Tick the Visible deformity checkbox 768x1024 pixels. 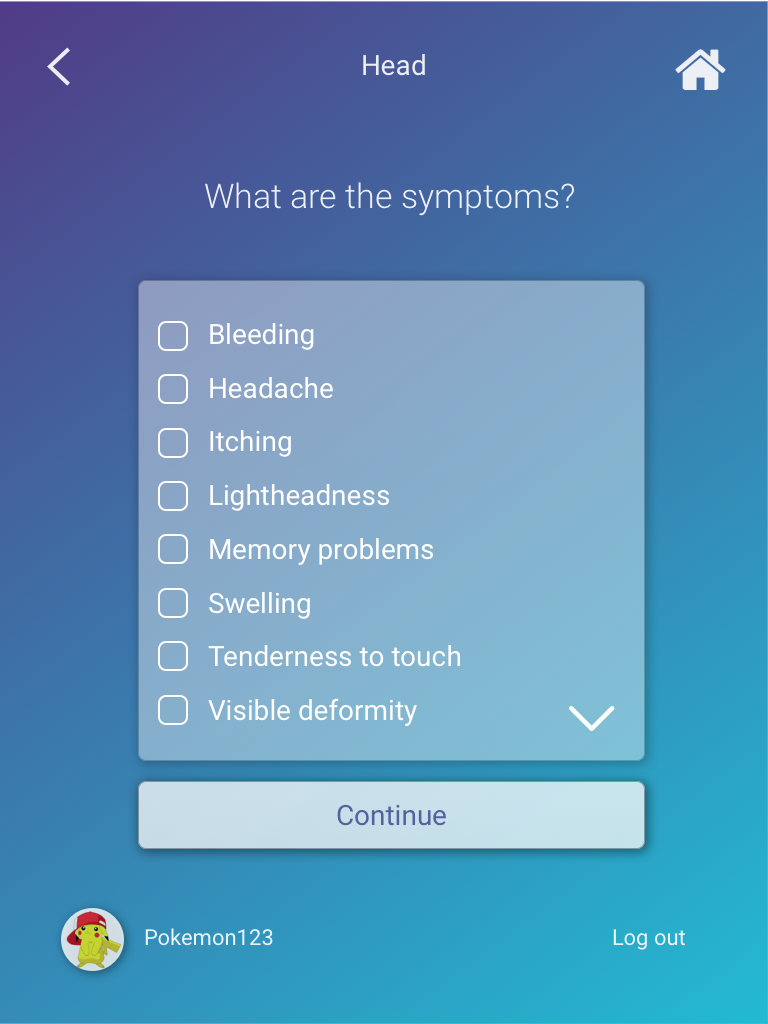(173, 710)
